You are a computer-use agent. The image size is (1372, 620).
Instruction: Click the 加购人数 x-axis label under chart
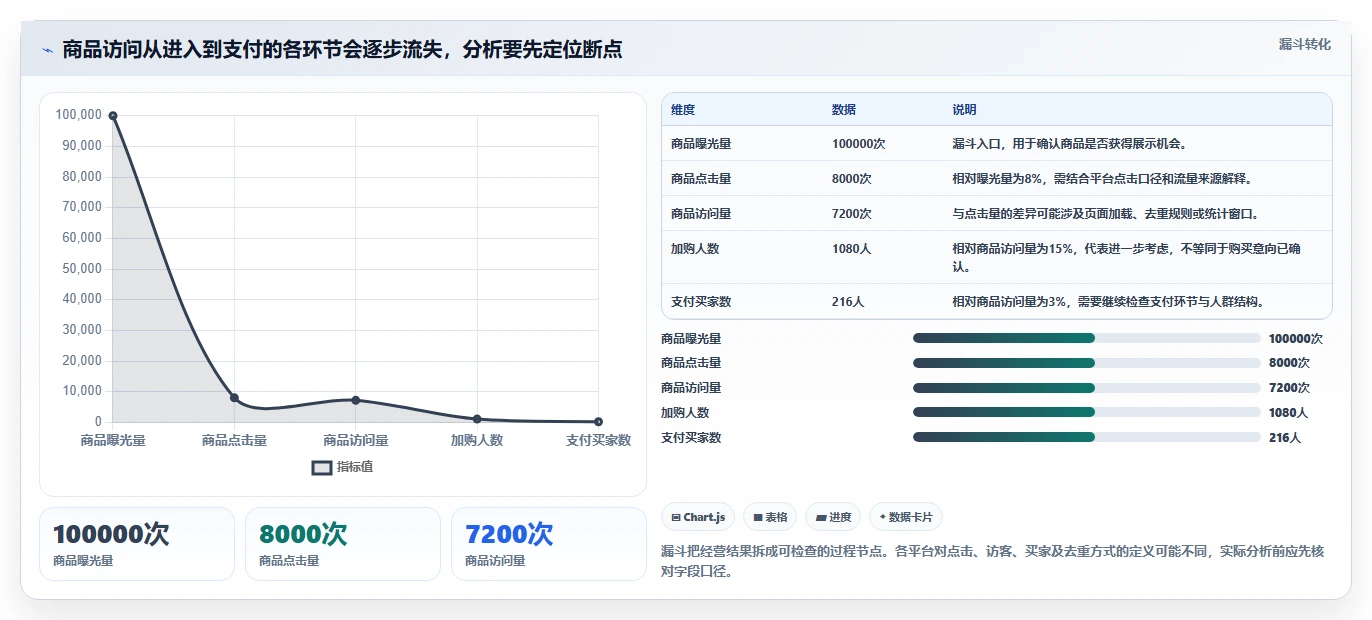click(477, 440)
